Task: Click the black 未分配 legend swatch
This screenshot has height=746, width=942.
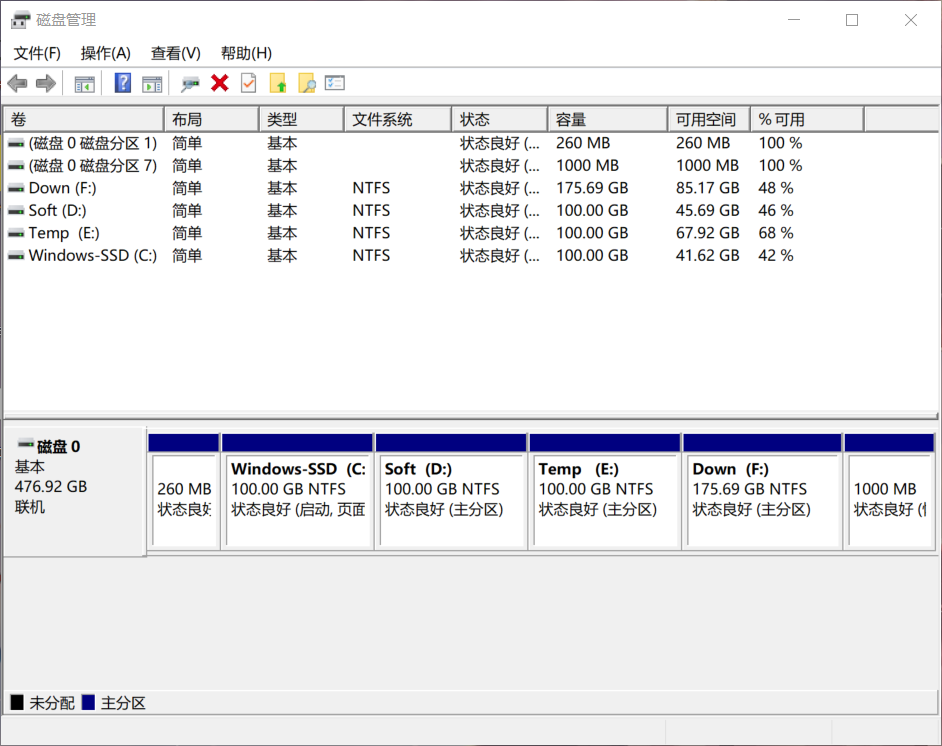Action: pos(17,702)
